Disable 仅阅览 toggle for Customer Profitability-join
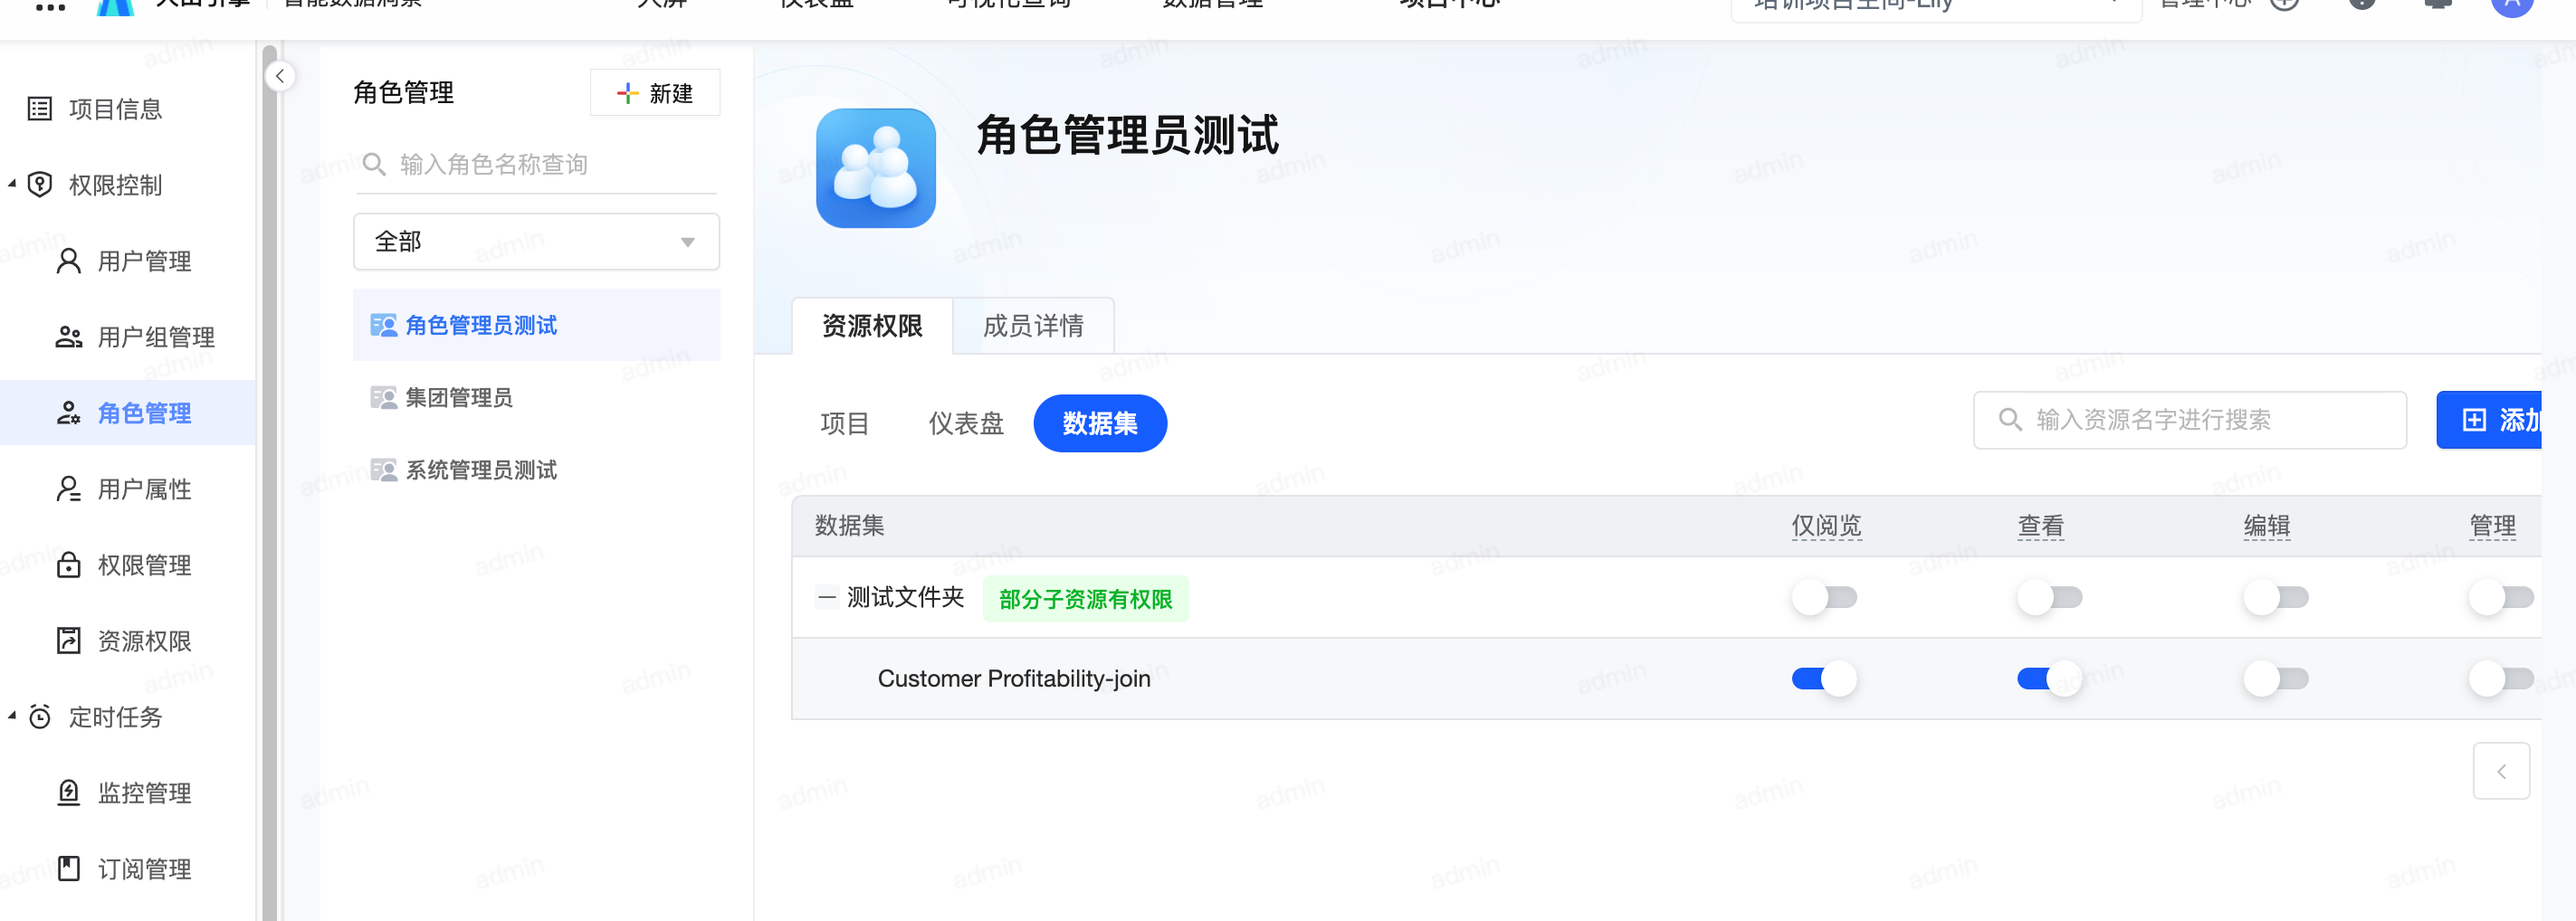 (1823, 679)
